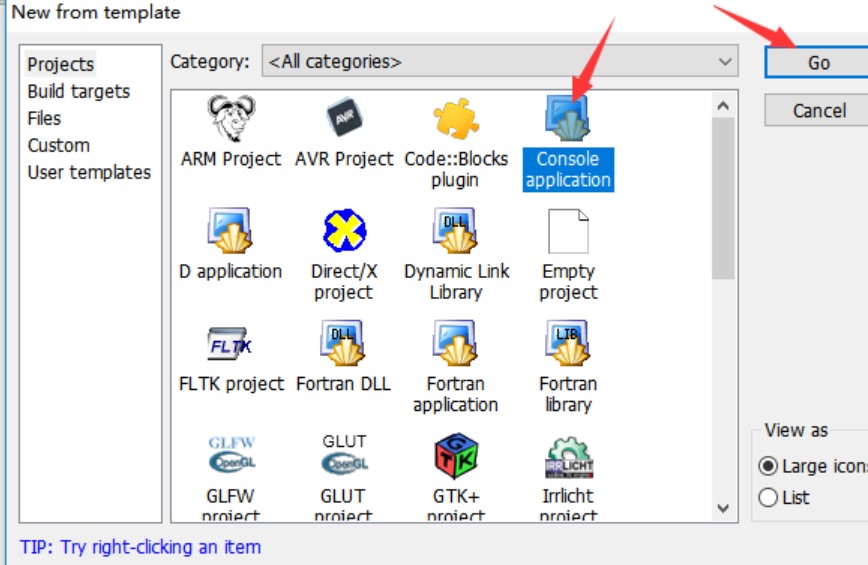
Task: Click the 'Fortran library' label text
Action: pos(569,394)
